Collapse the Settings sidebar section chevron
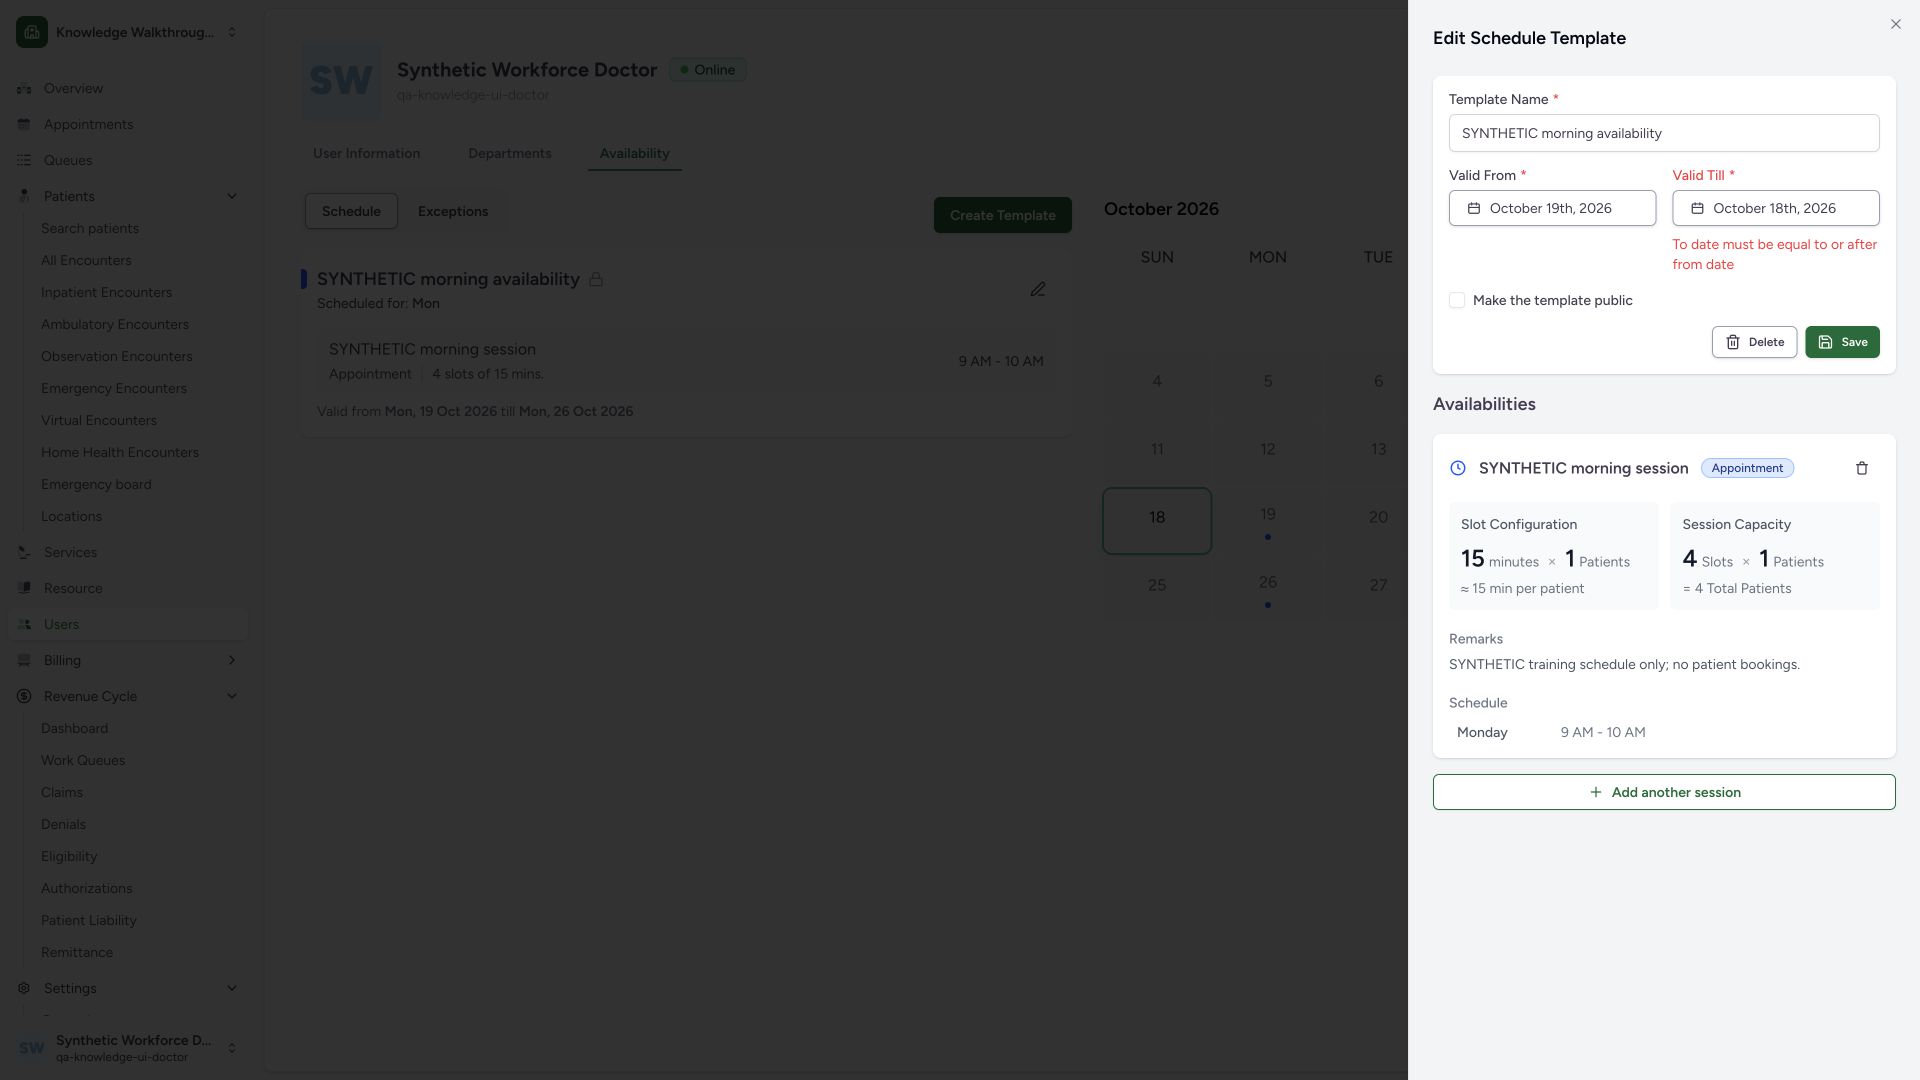This screenshot has width=1920, height=1080. click(x=232, y=988)
